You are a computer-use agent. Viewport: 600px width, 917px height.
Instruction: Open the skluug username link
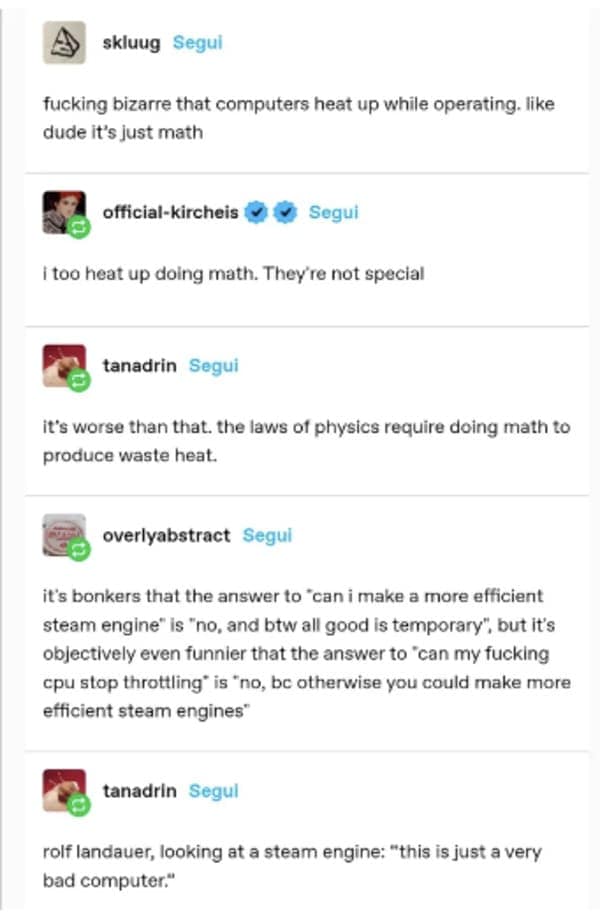[x=131, y=42]
